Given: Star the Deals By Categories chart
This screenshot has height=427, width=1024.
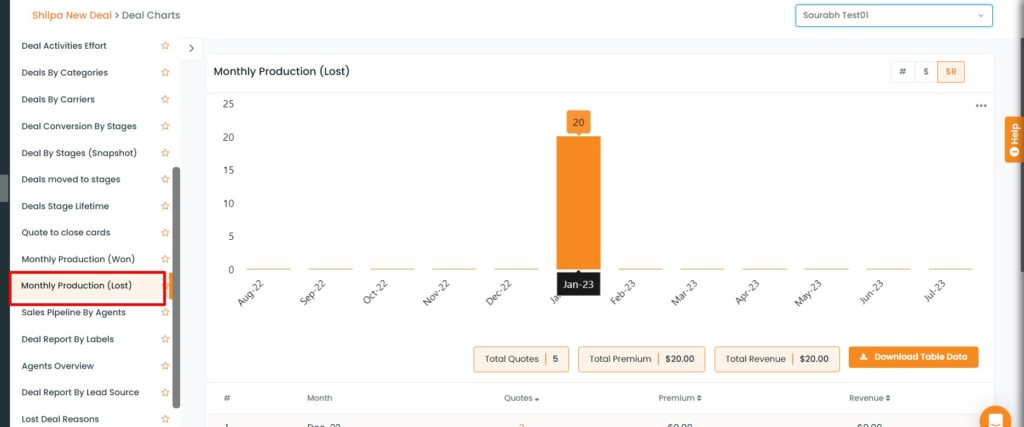Looking at the screenshot, I should (x=165, y=72).
